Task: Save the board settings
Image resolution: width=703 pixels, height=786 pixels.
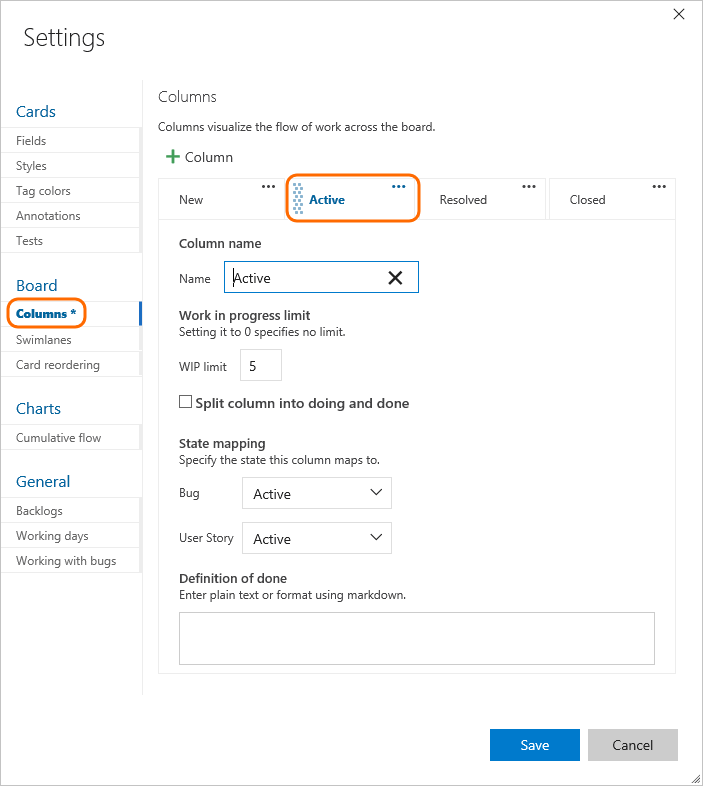Action: (x=534, y=745)
